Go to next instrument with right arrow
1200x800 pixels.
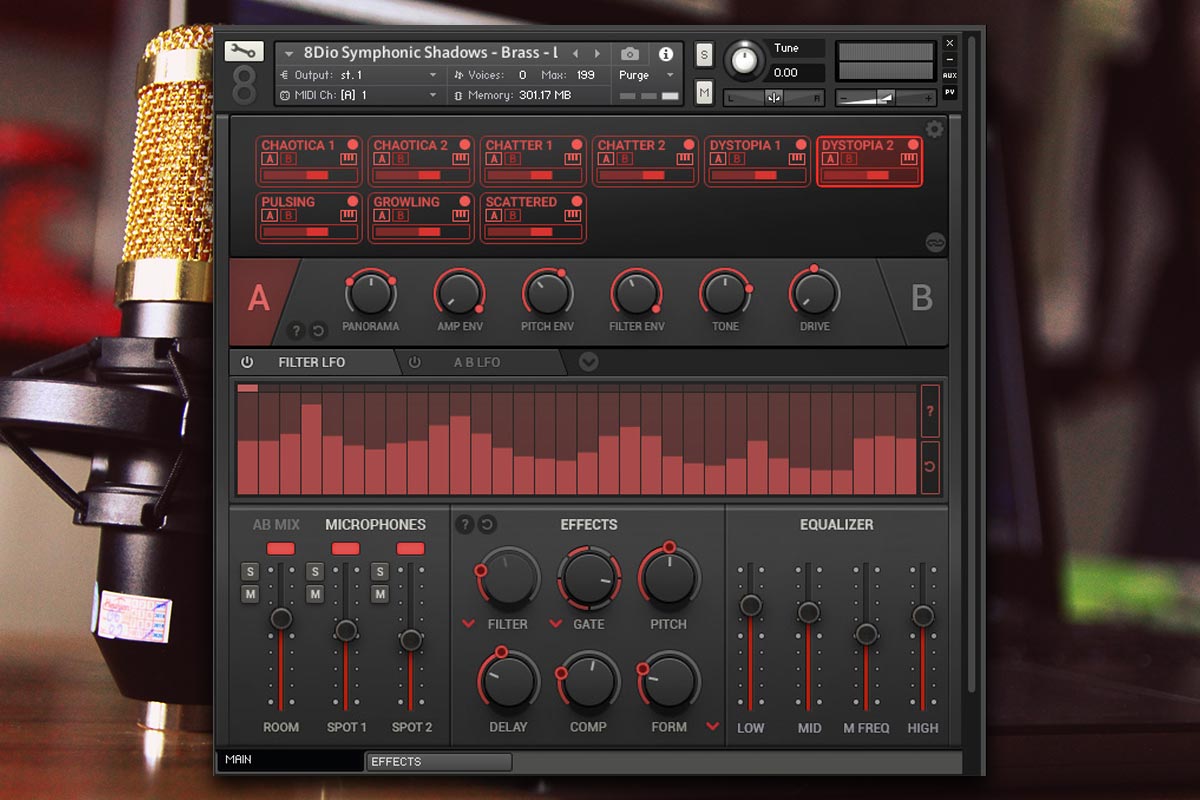597,54
